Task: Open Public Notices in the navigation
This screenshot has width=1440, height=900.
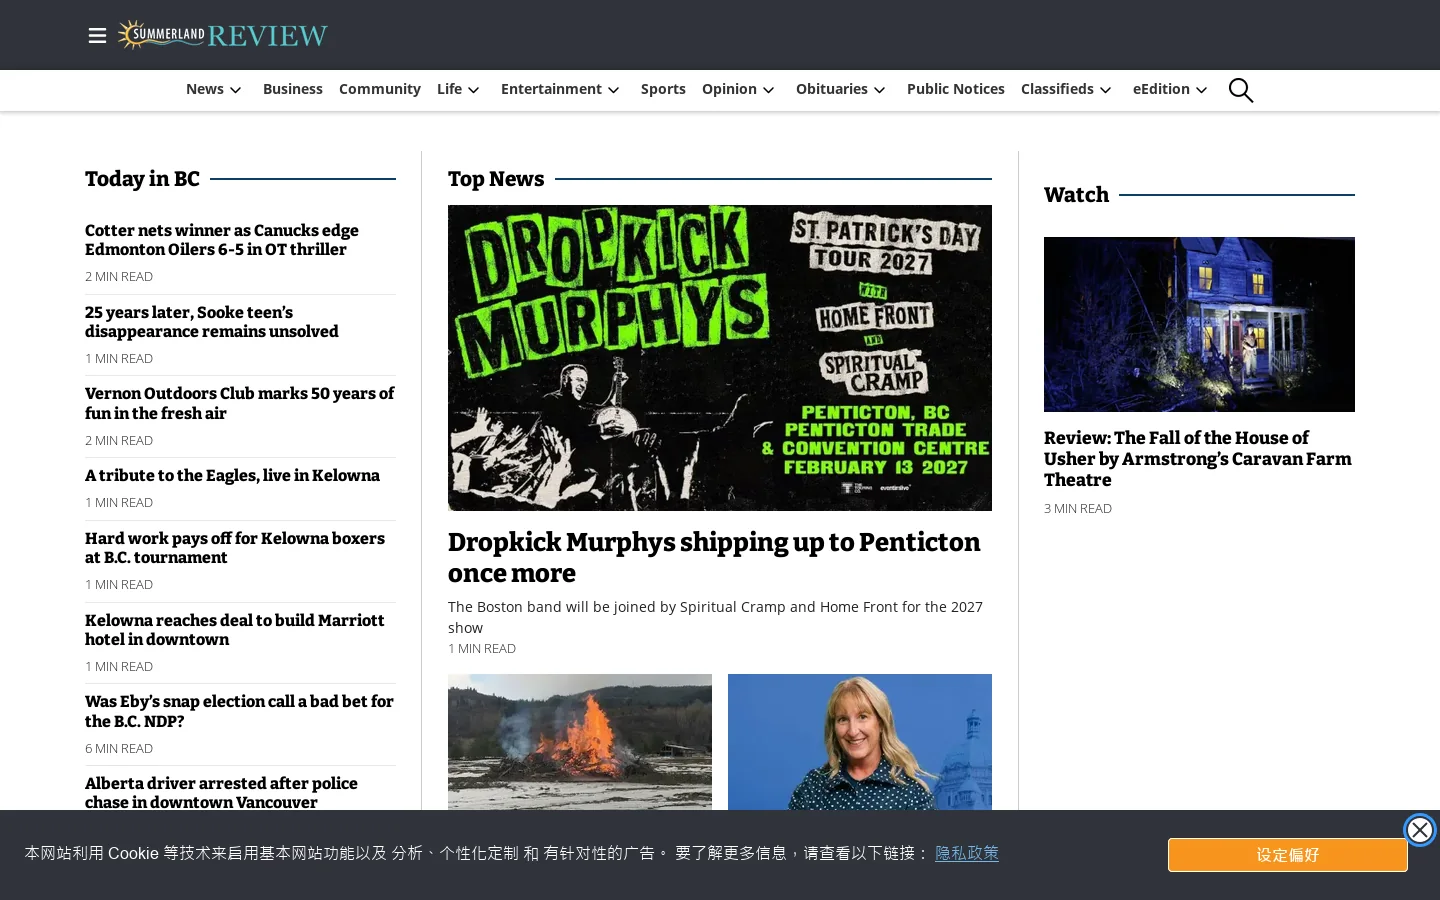Action: point(956,89)
